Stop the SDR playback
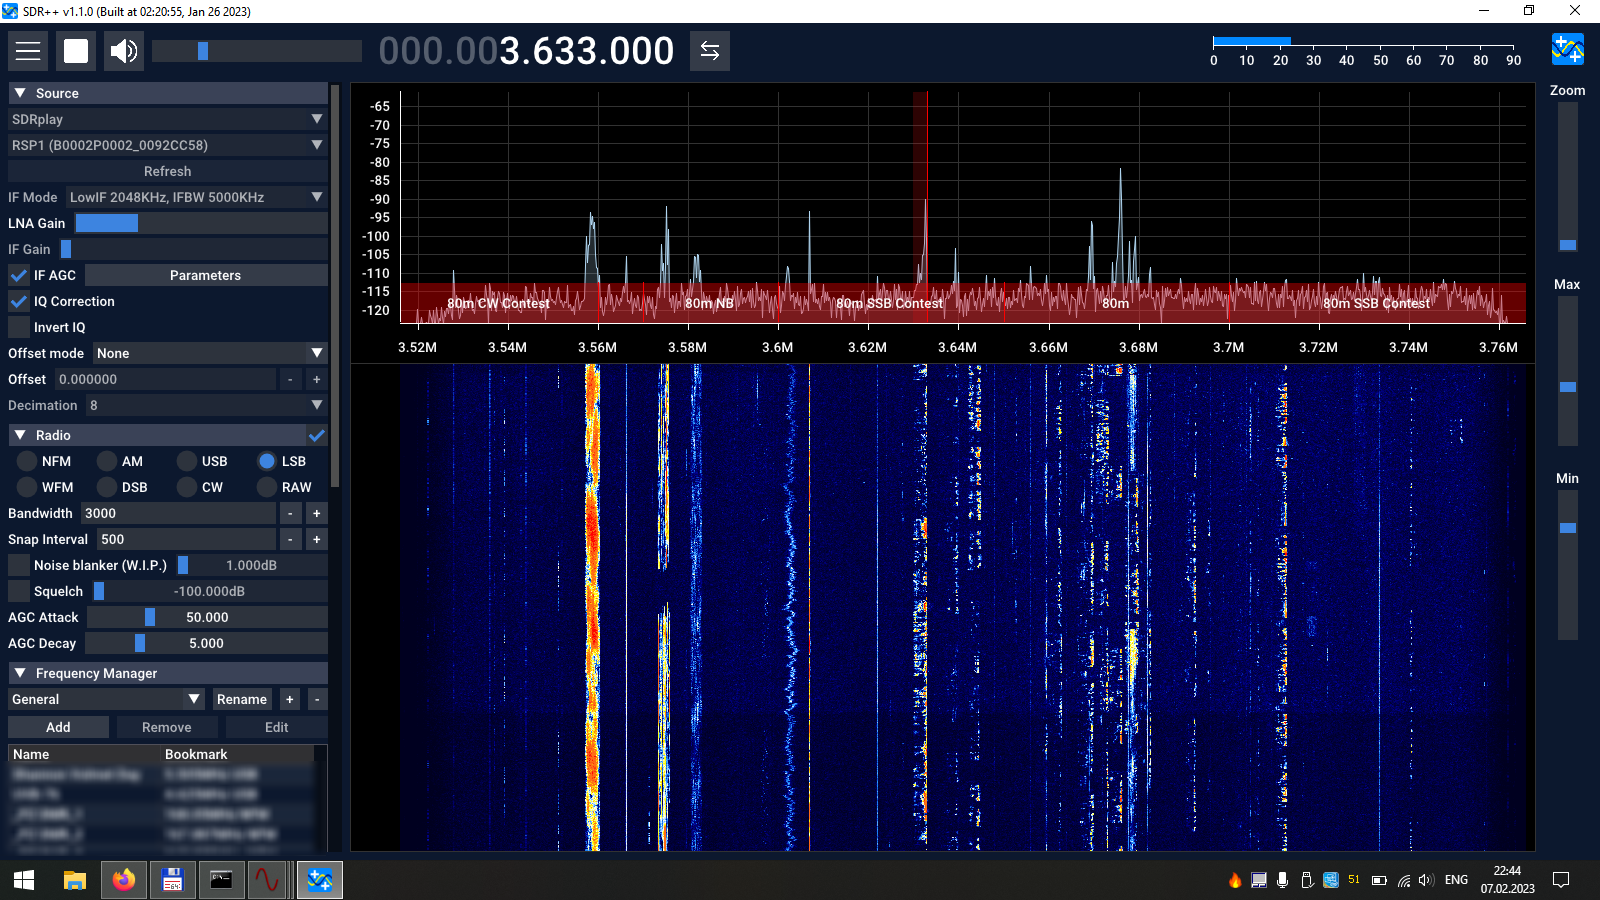Viewport: 1600px width, 900px height. 76,51
